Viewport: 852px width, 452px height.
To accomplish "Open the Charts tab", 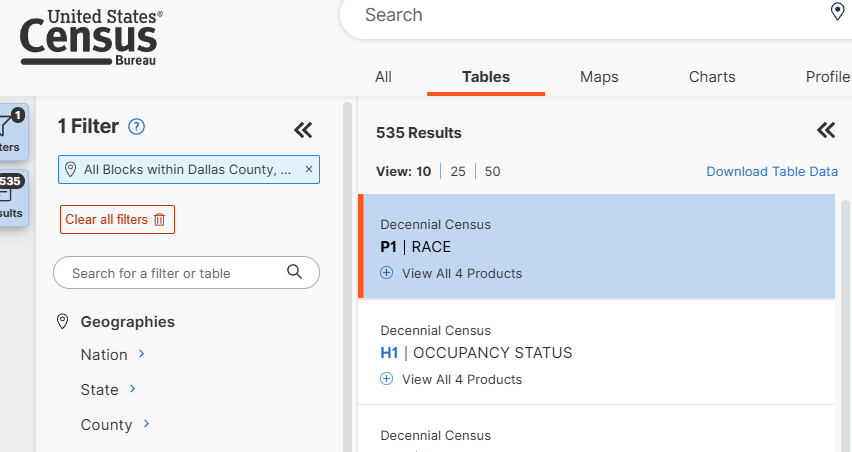I will (x=712, y=77).
